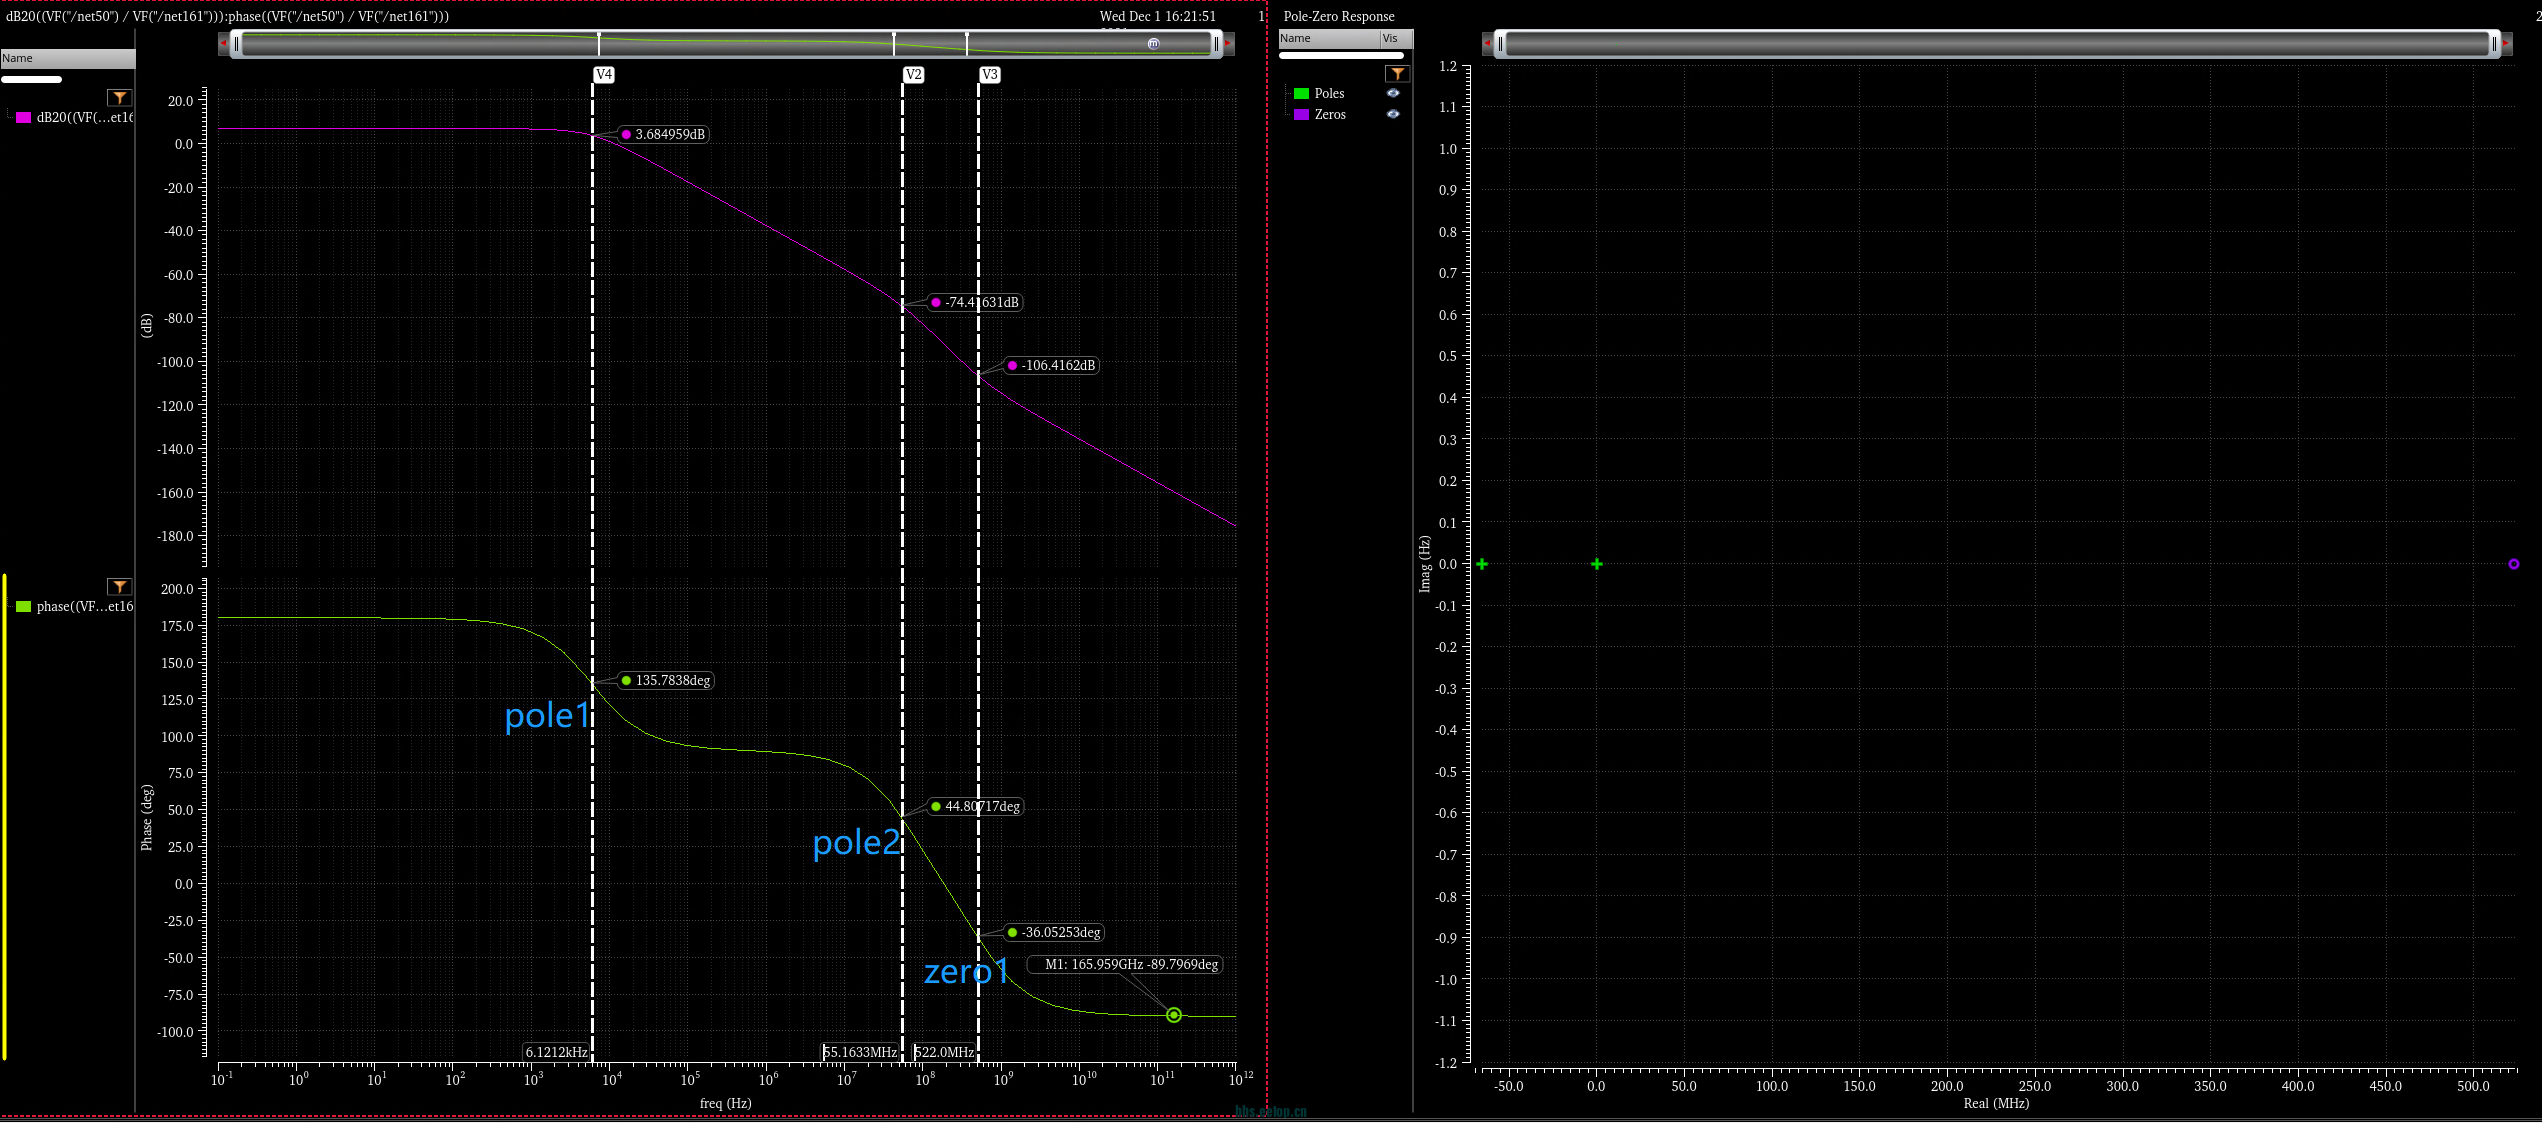
Task: Click the -36.05253deg marker readout
Action: tap(1054, 932)
